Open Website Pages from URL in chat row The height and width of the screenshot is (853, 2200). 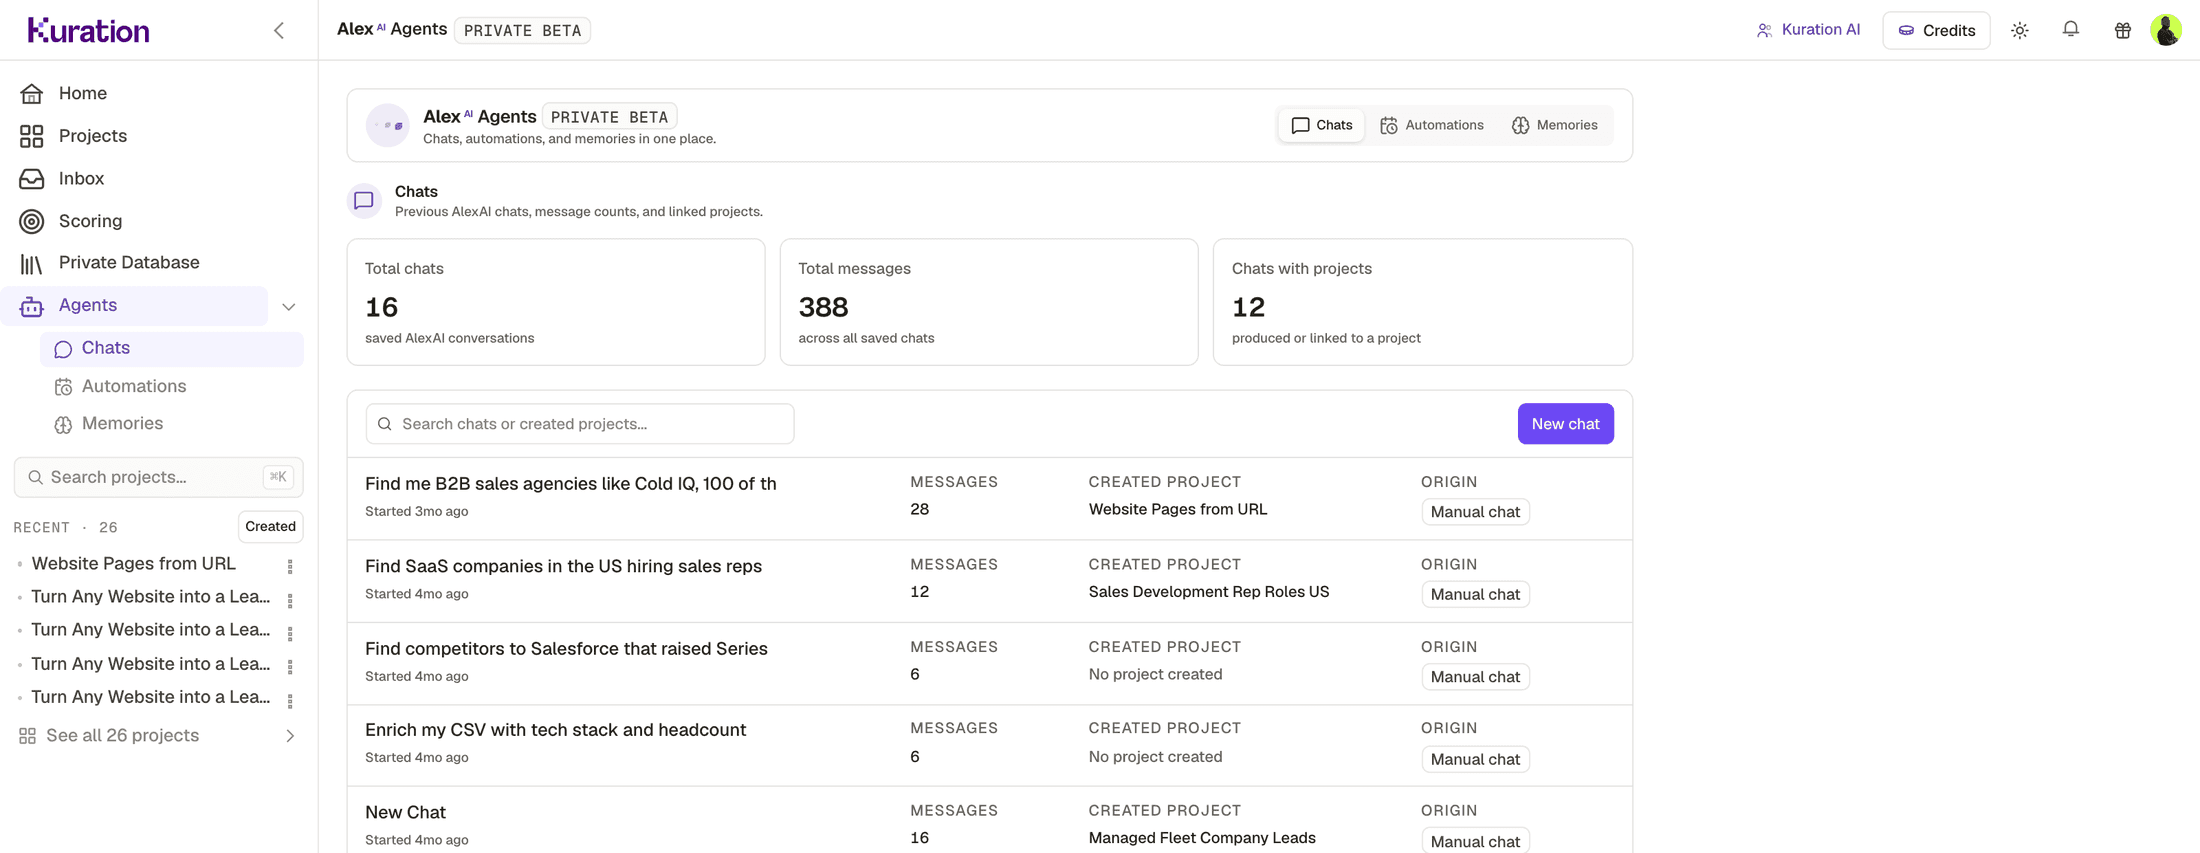coord(1178,509)
